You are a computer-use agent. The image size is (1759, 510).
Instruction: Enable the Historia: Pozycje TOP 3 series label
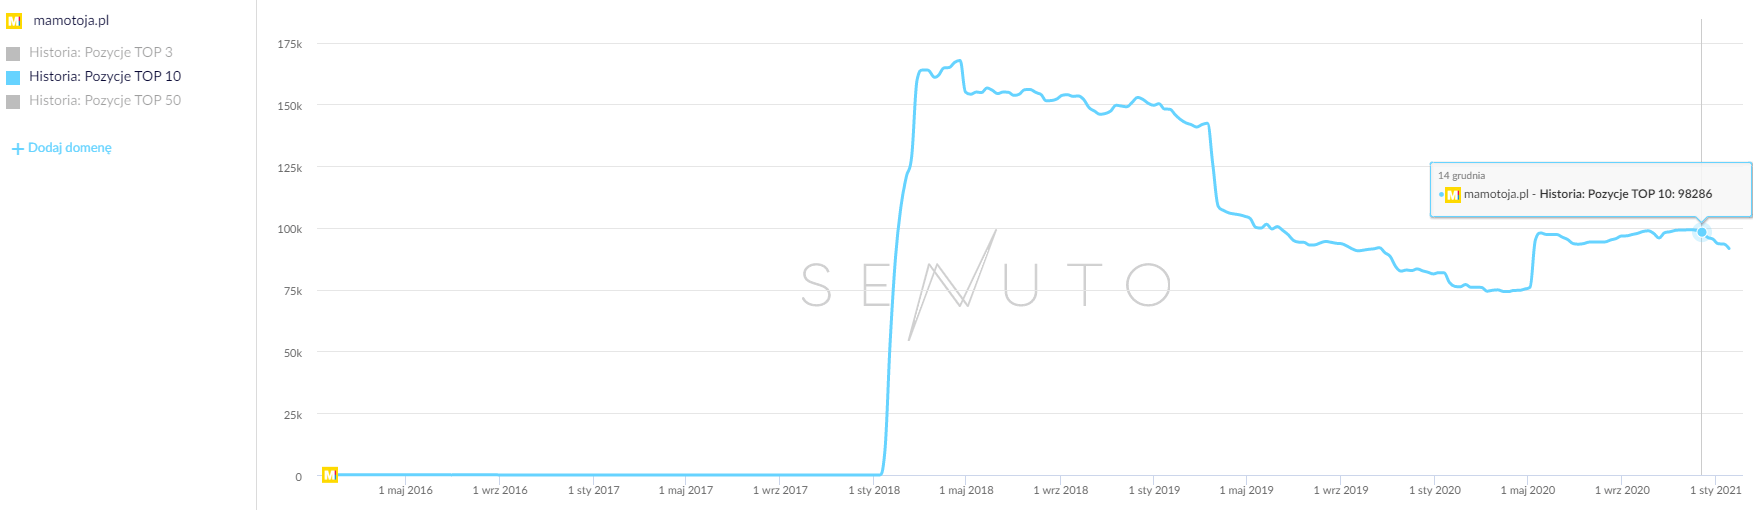pos(100,52)
